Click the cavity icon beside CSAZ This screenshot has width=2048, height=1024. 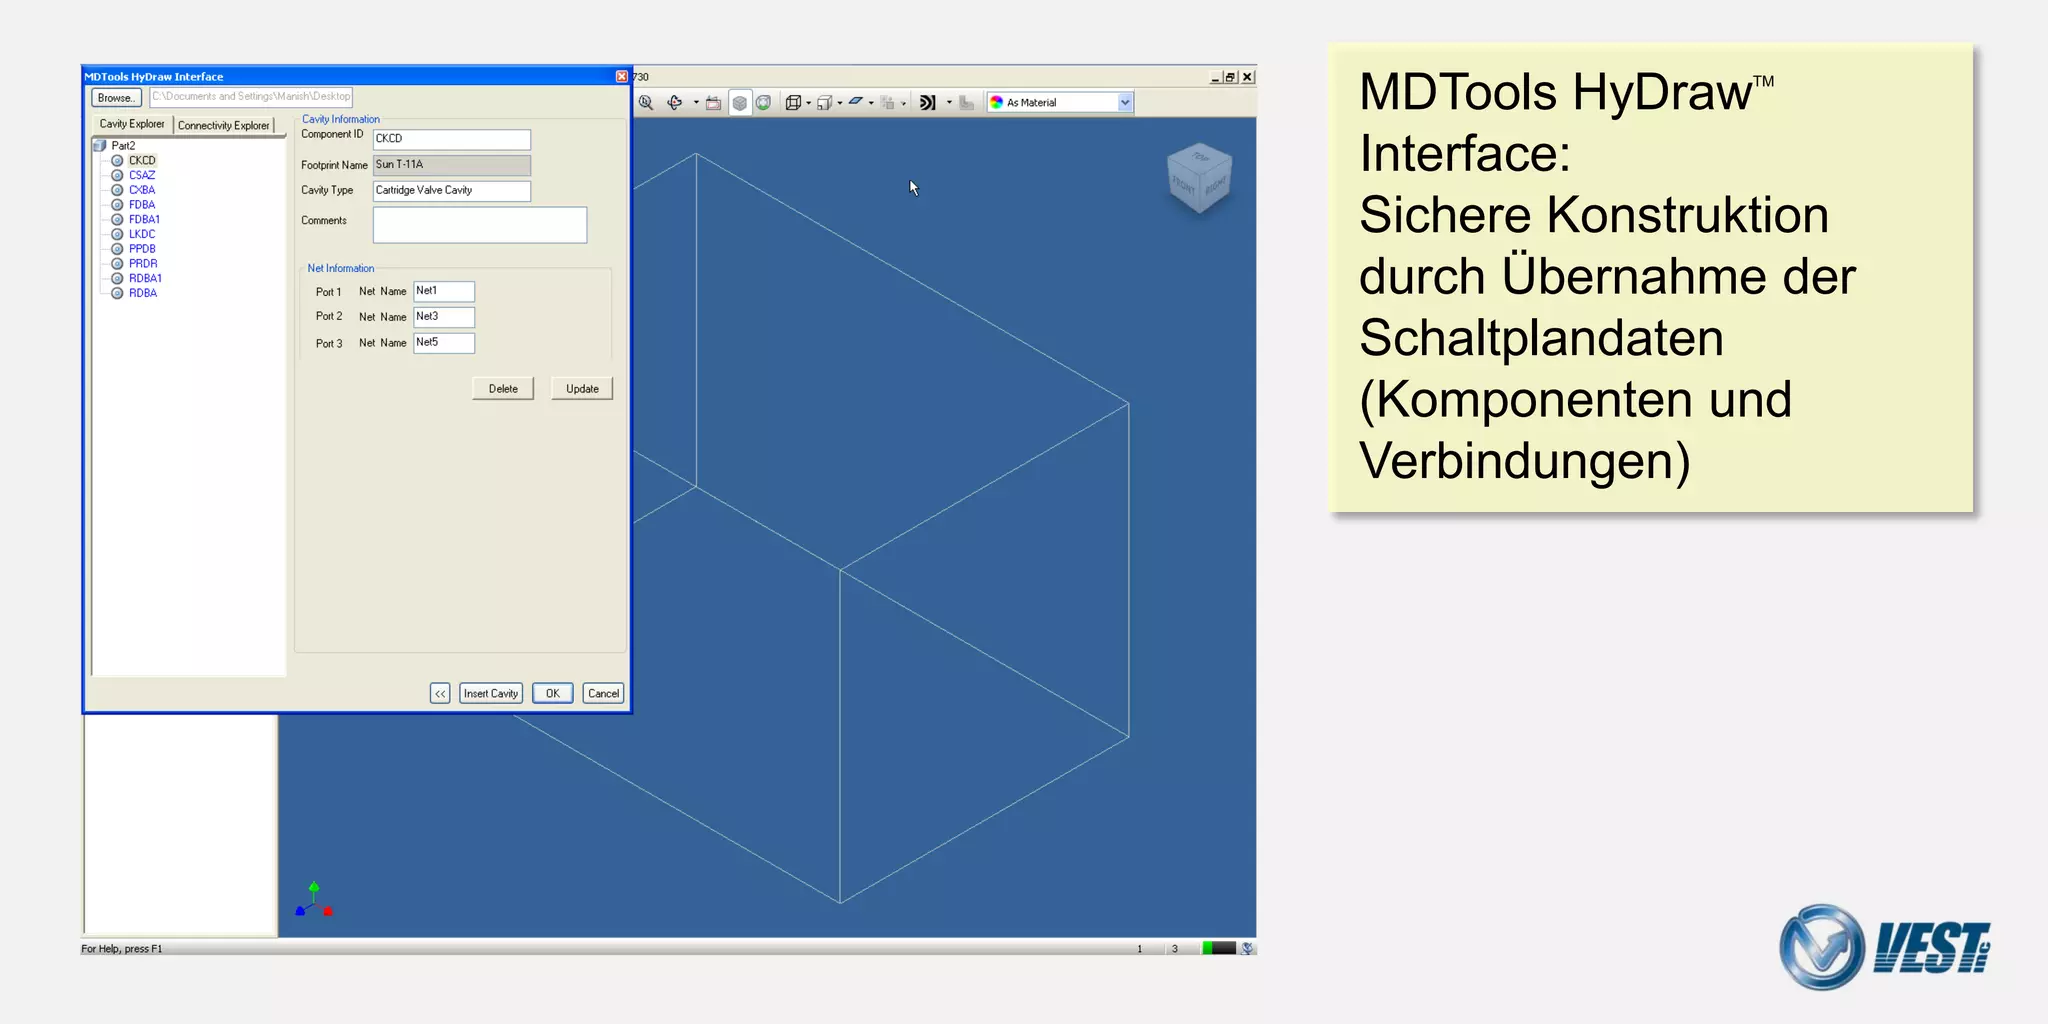pos(117,175)
